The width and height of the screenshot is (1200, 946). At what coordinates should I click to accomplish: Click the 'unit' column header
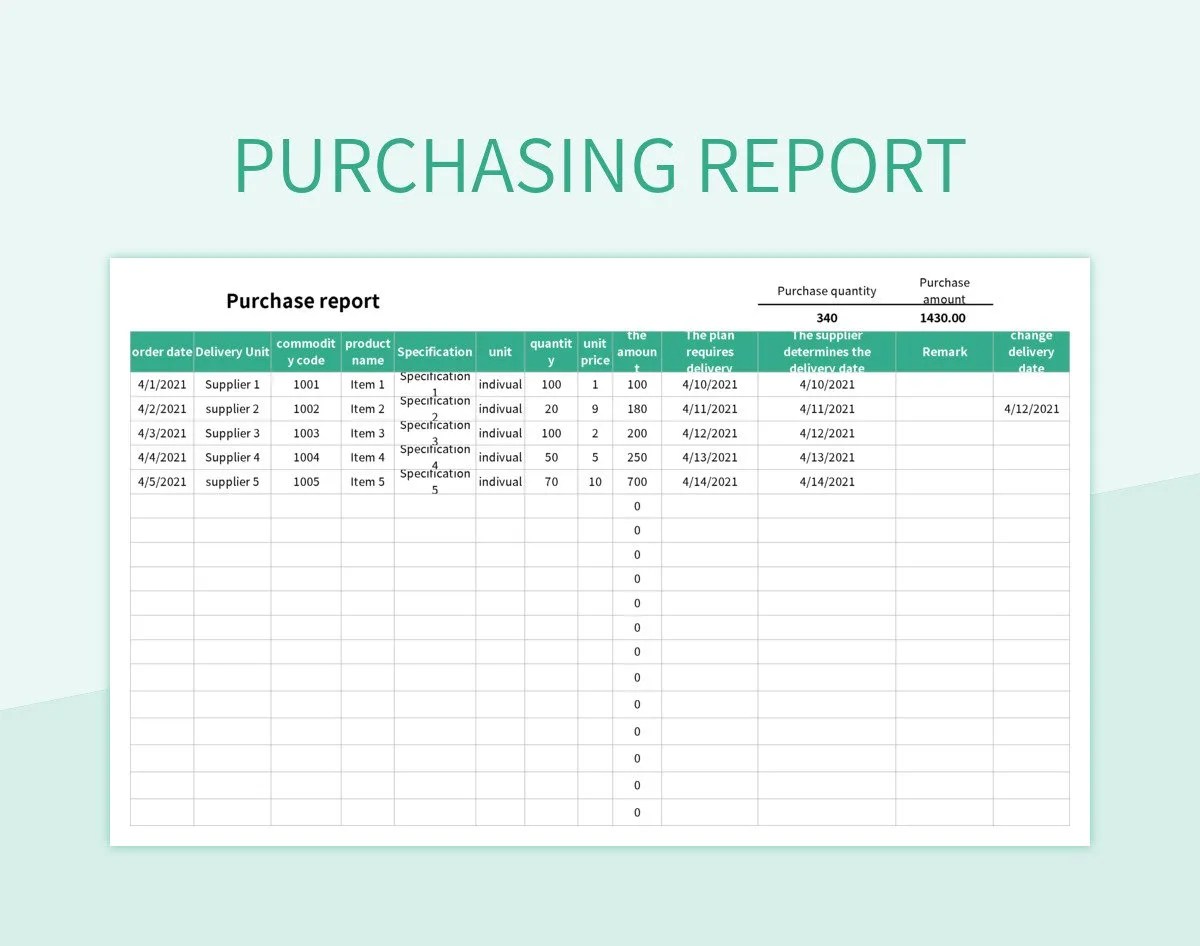pyautogui.click(x=500, y=352)
